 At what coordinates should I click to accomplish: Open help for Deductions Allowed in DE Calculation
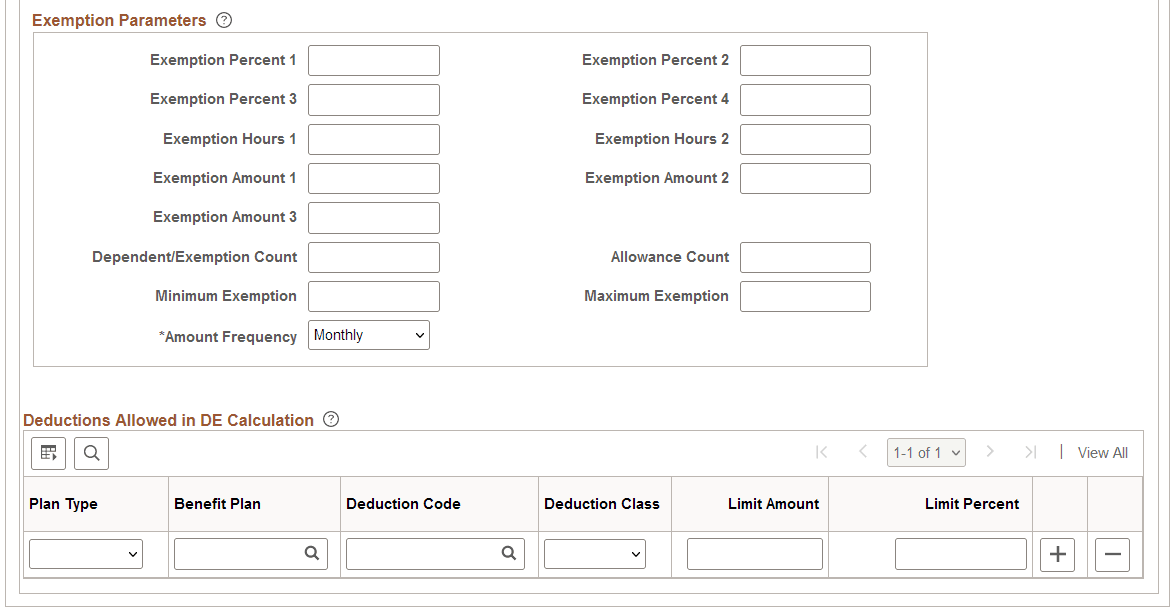tap(330, 420)
